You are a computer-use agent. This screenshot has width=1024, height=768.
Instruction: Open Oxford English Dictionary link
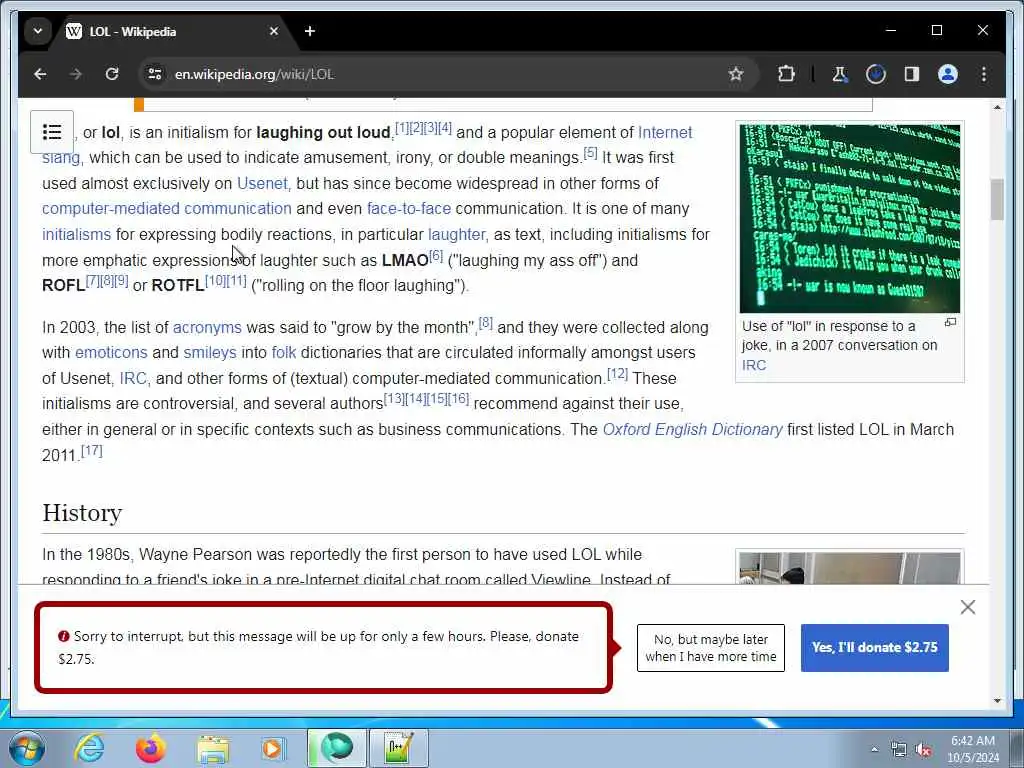[x=692, y=430]
